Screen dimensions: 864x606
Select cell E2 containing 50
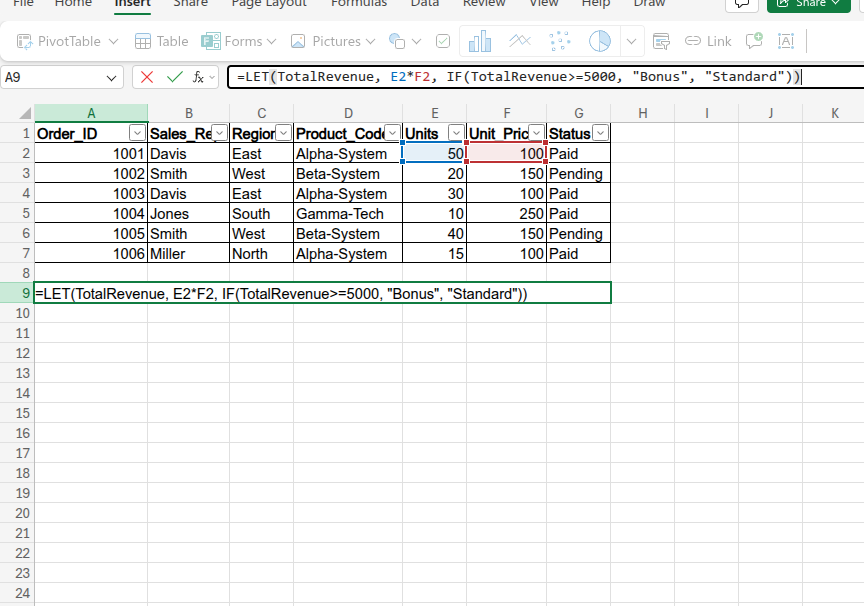[x=434, y=154]
